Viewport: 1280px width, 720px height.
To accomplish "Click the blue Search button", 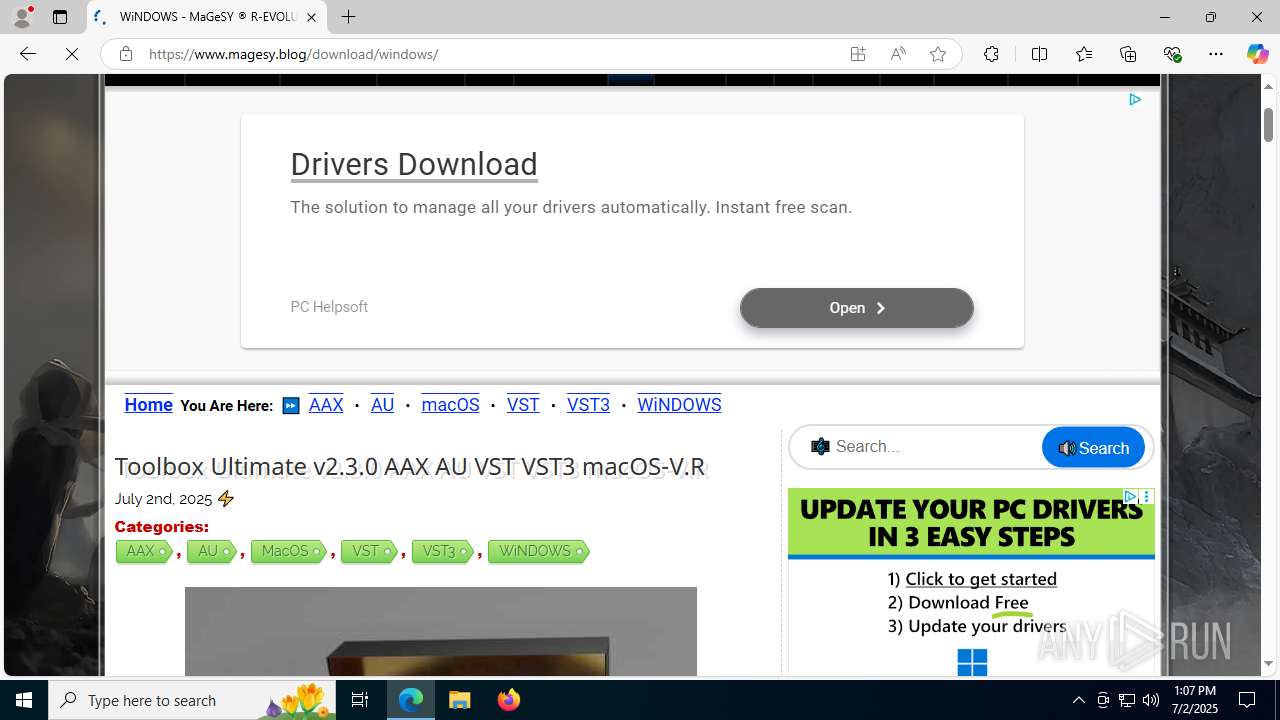I will pos(1093,447).
